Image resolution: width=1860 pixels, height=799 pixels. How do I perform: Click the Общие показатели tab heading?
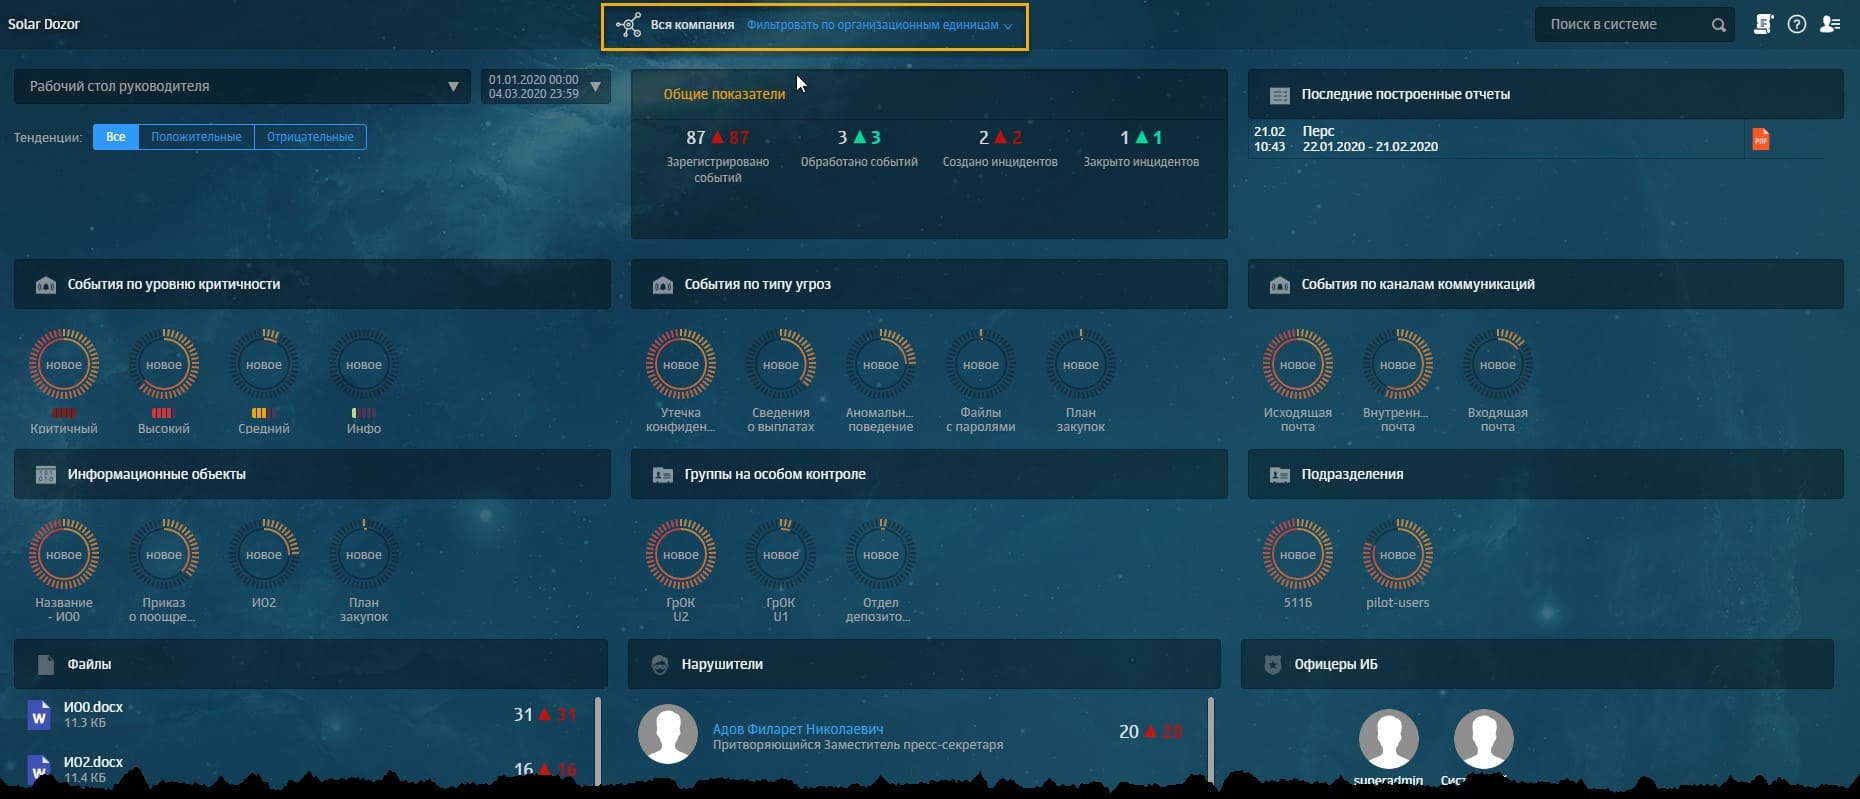pyautogui.click(x=724, y=94)
